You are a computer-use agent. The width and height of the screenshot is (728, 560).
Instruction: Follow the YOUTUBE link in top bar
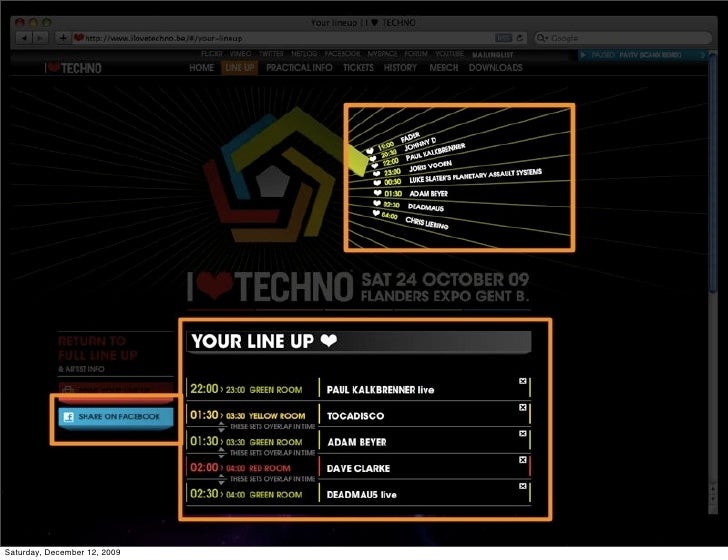pos(449,54)
